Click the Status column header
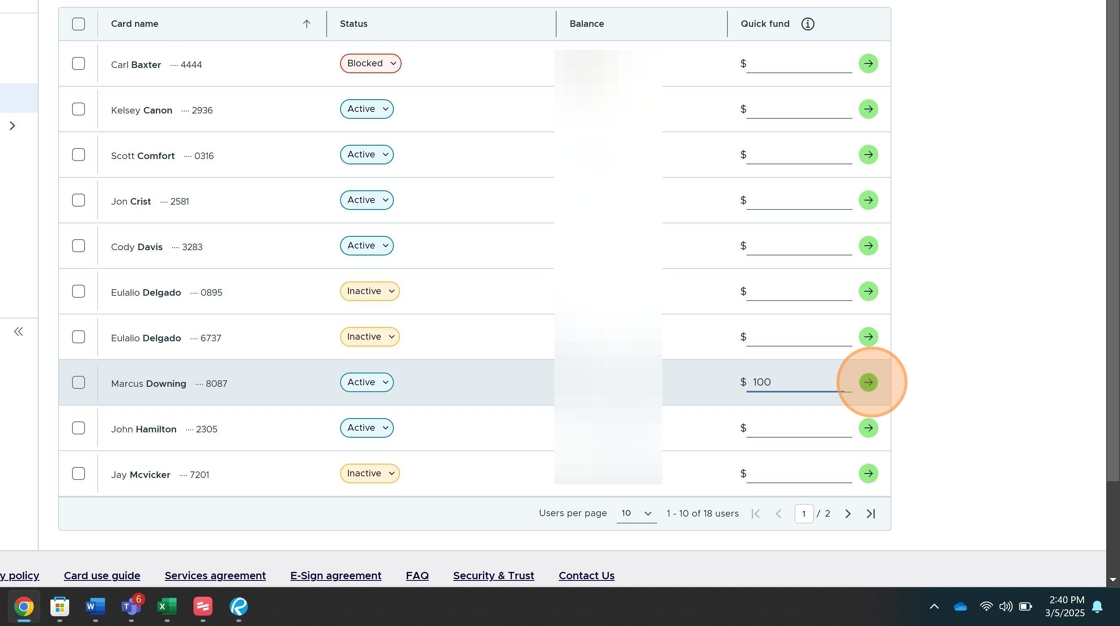1120x626 pixels. tap(354, 24)
